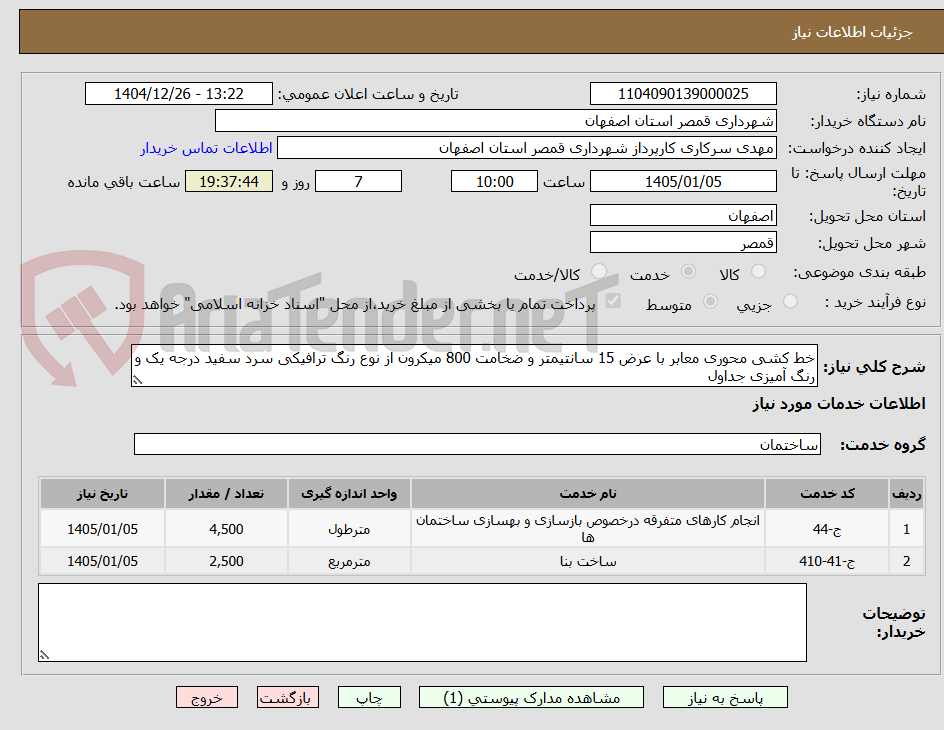This screenshot has height=730, width=944.
Task: Select the متوسط purchase type radio
Action: point(710,302)
